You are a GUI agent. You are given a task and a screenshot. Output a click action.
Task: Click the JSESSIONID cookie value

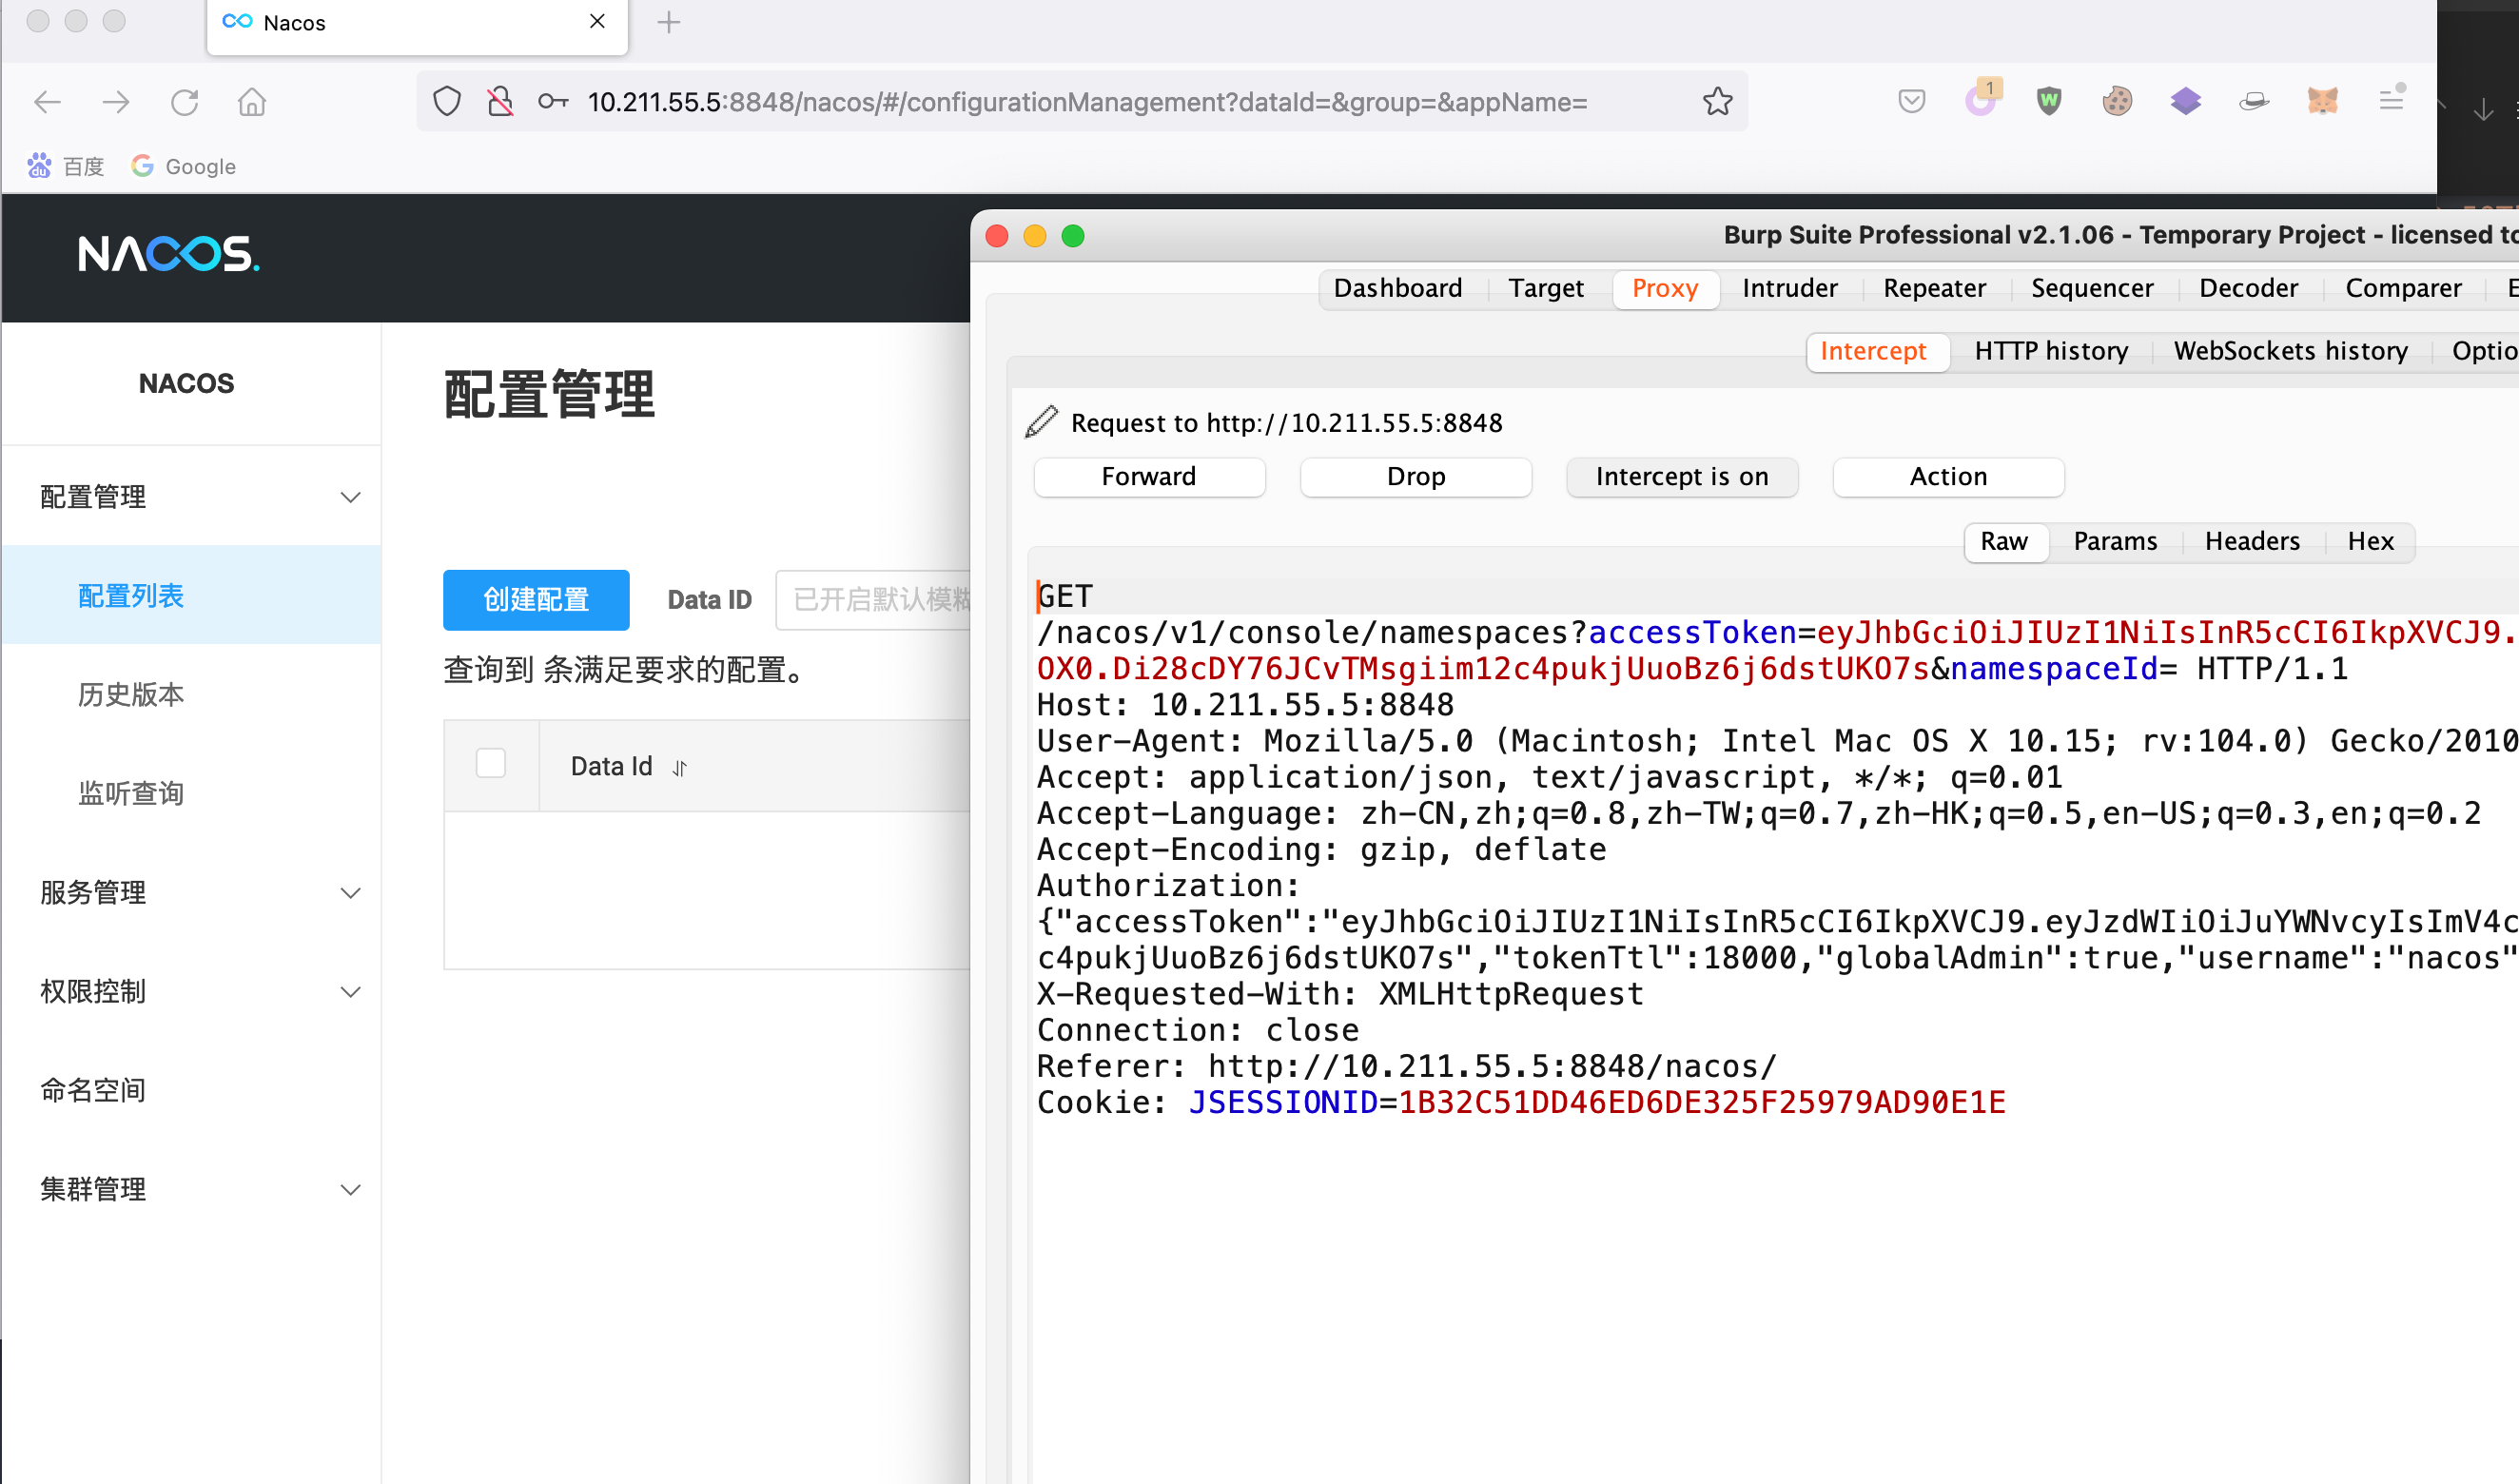[x=1701, y=1102]
